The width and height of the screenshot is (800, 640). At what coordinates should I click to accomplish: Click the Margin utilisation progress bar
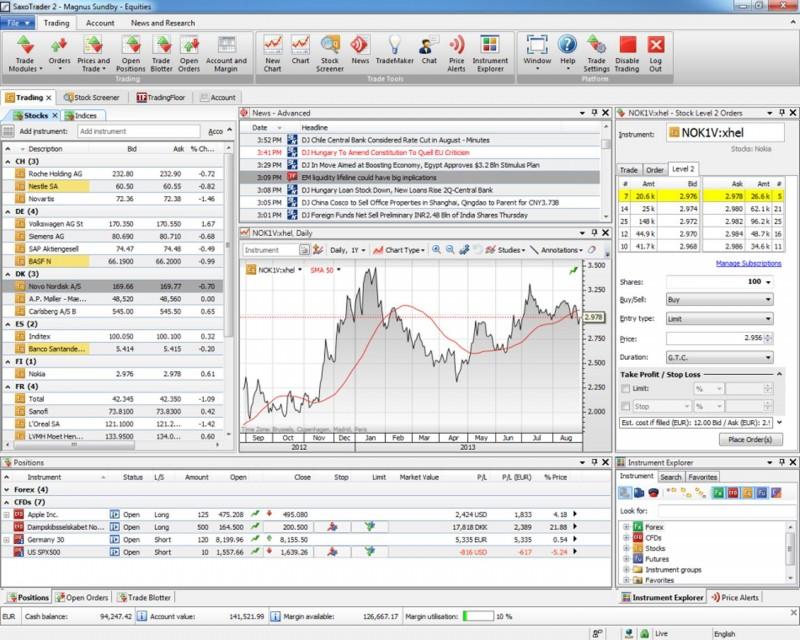[x=478, y=617]
